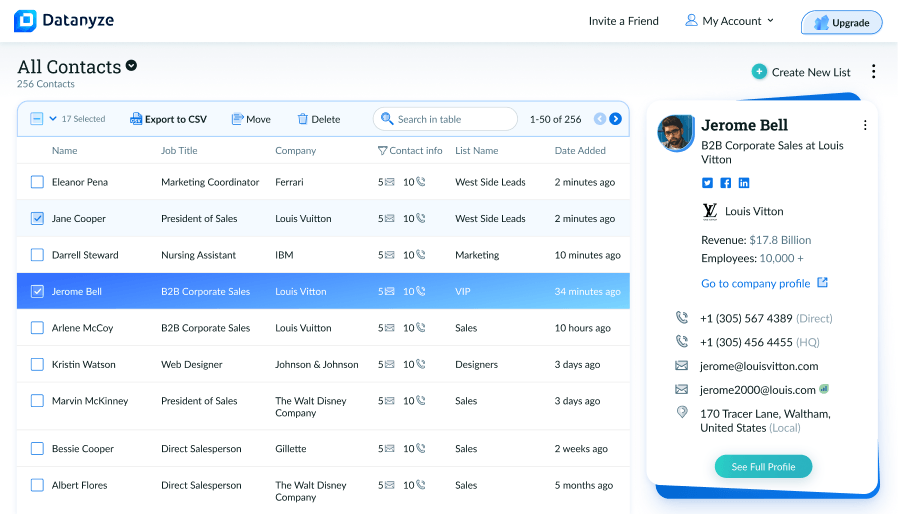Sort by Company column header
This screenshot has width=912, height=514.
coord(295,151)
